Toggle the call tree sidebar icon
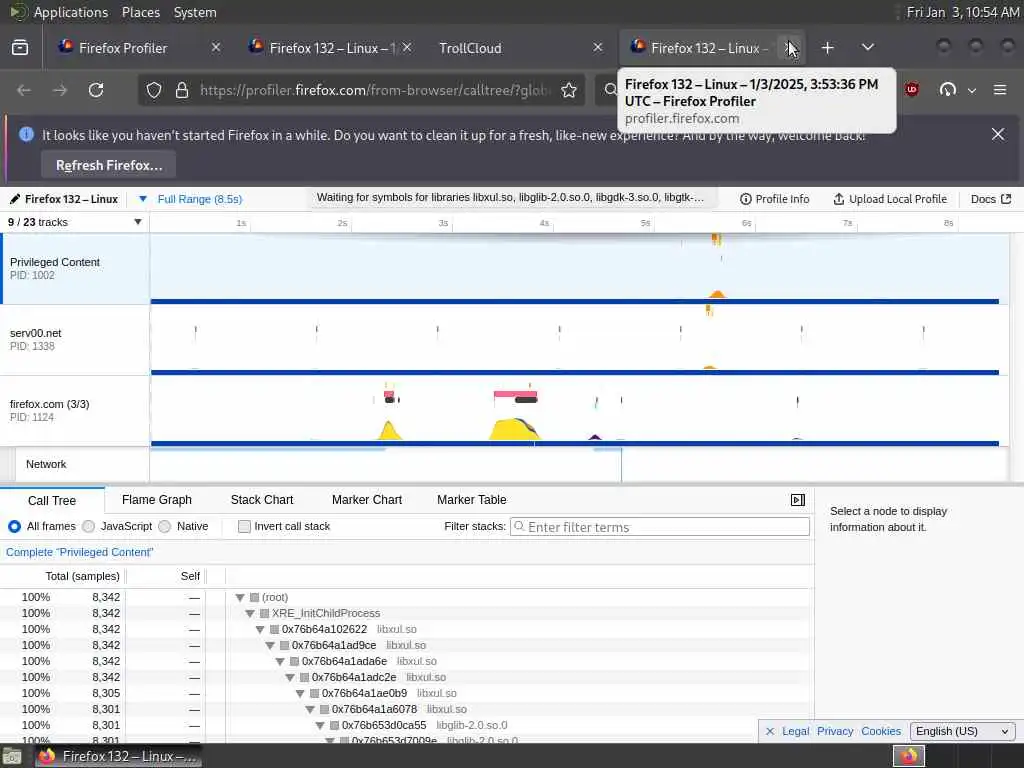The height and width of the screenshot is (768, 1024). pyautogui.click(x=797, y=500)
